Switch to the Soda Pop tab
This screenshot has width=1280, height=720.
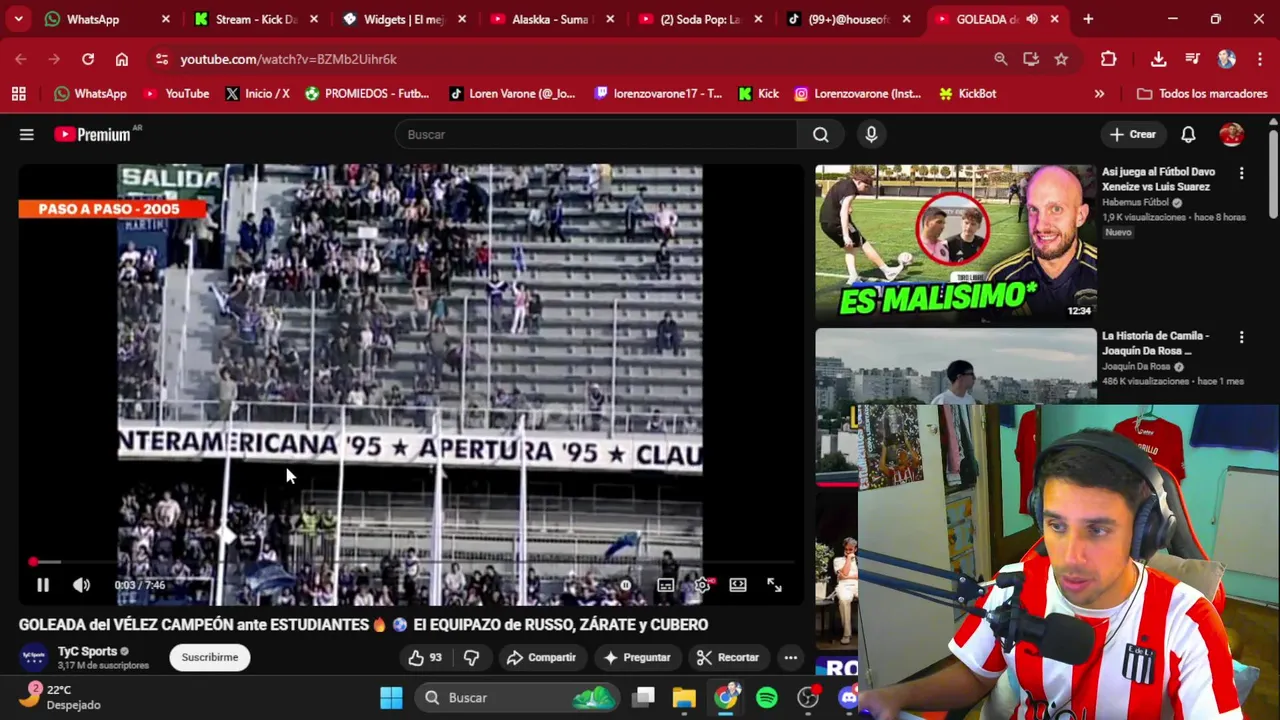point(699,19)
